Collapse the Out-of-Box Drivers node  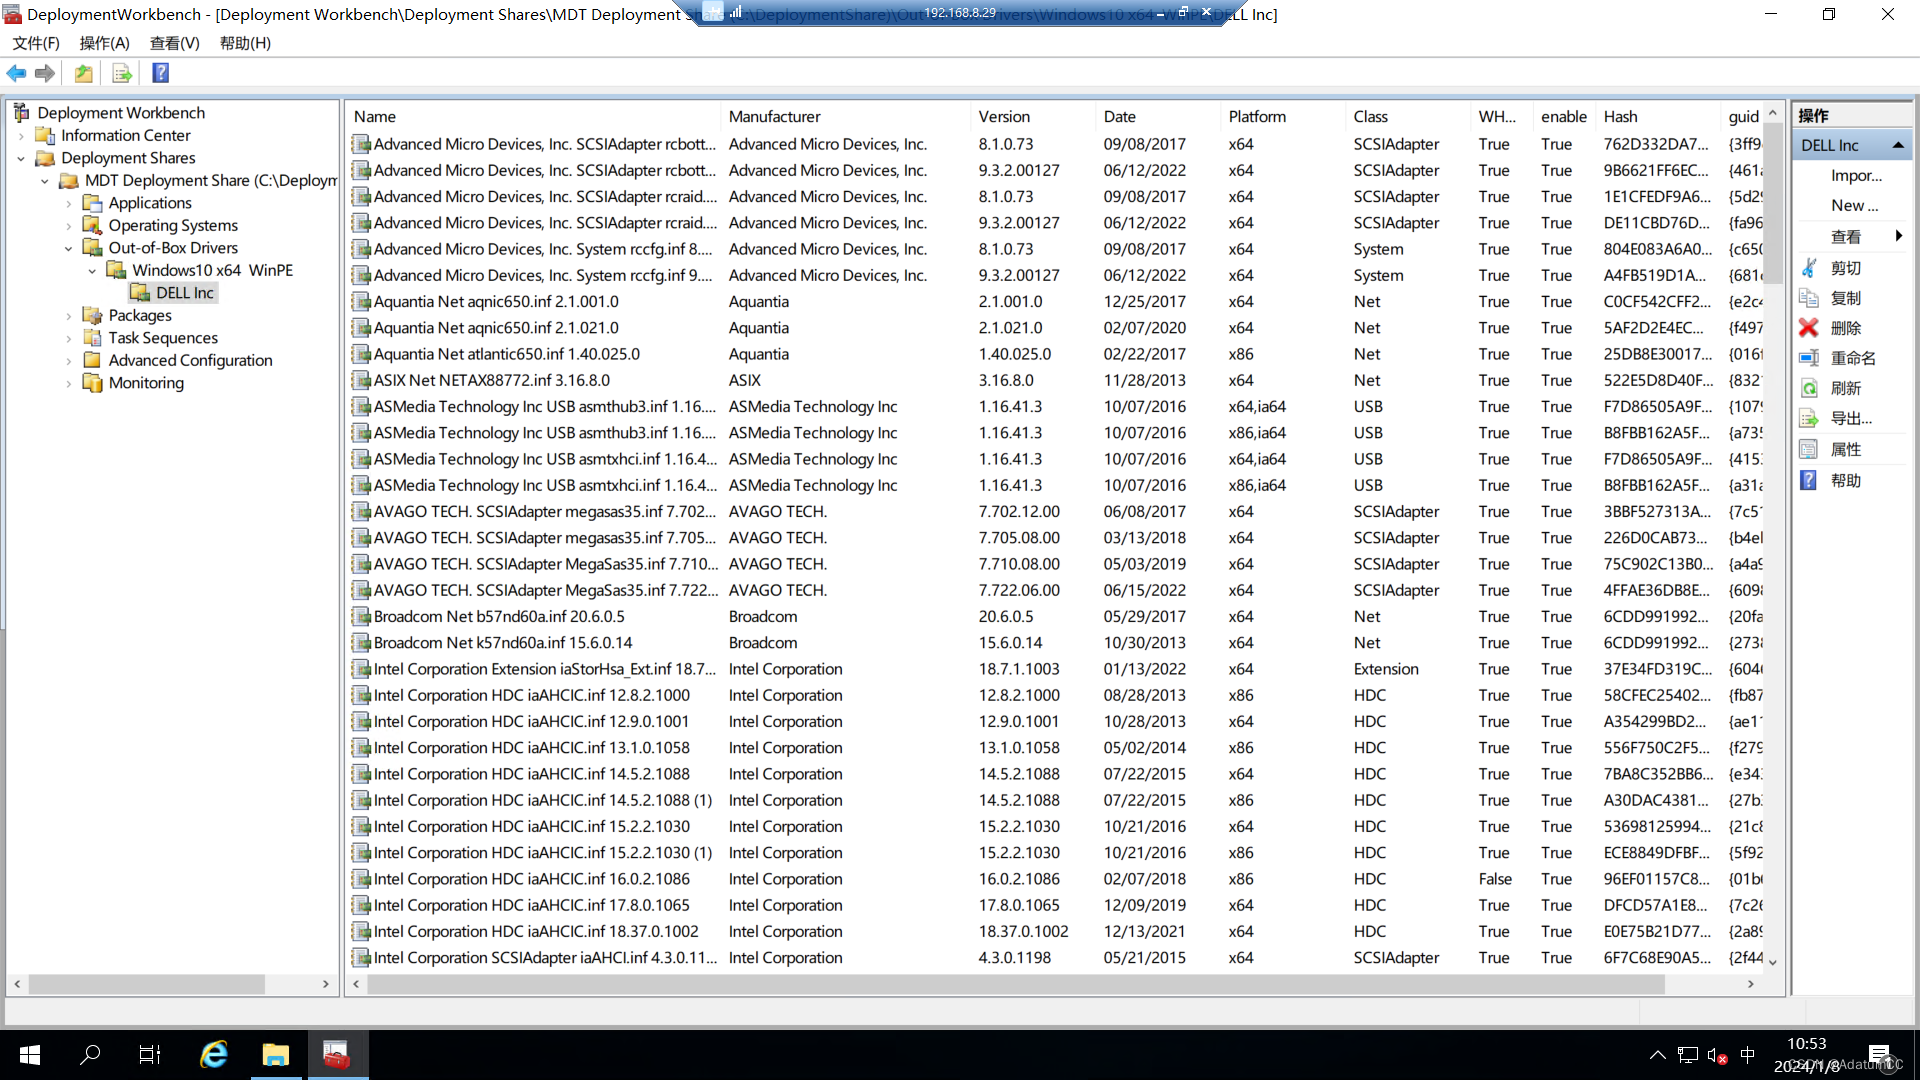(69, 248)
